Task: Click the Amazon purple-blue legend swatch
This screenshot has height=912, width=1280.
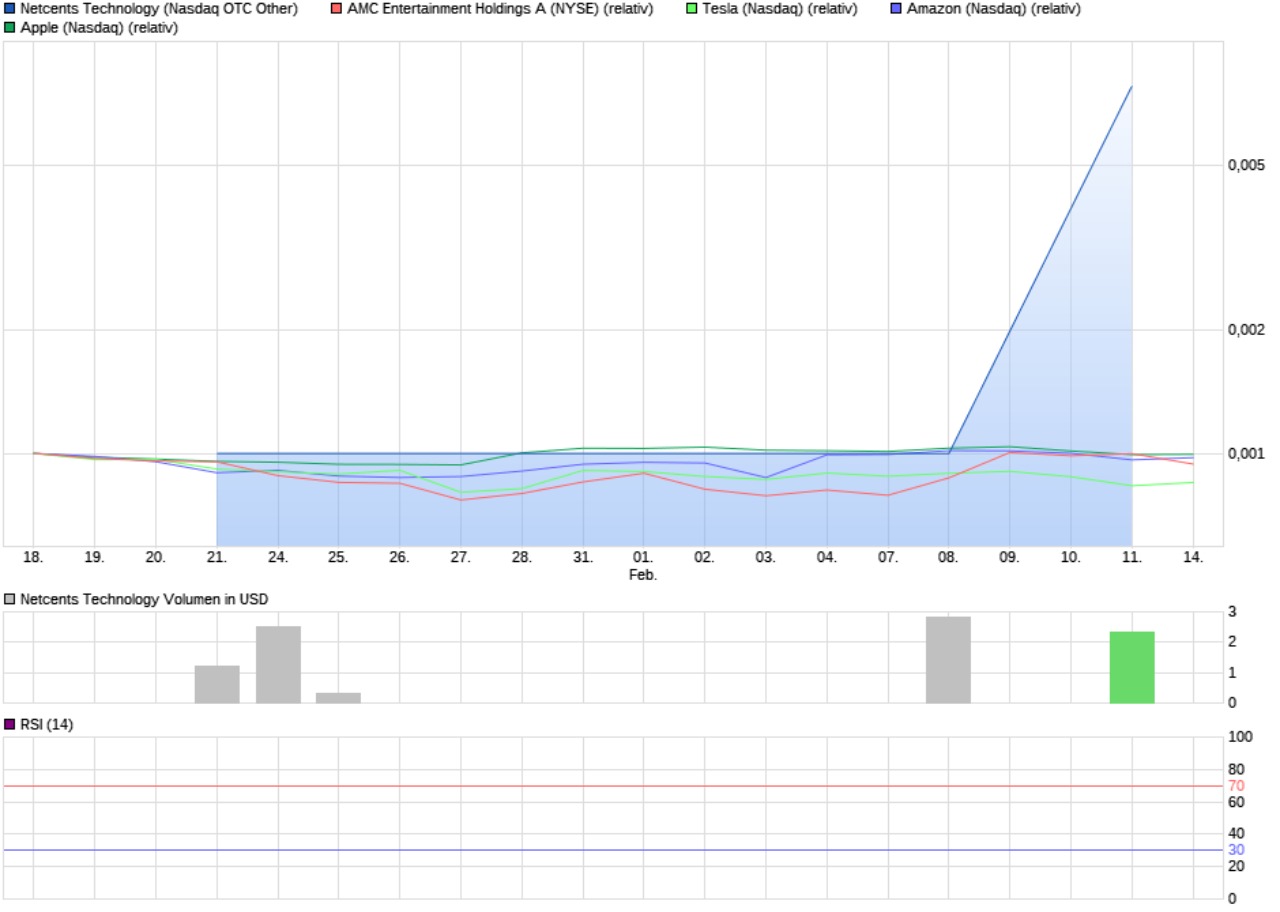Action: [896, 9]
